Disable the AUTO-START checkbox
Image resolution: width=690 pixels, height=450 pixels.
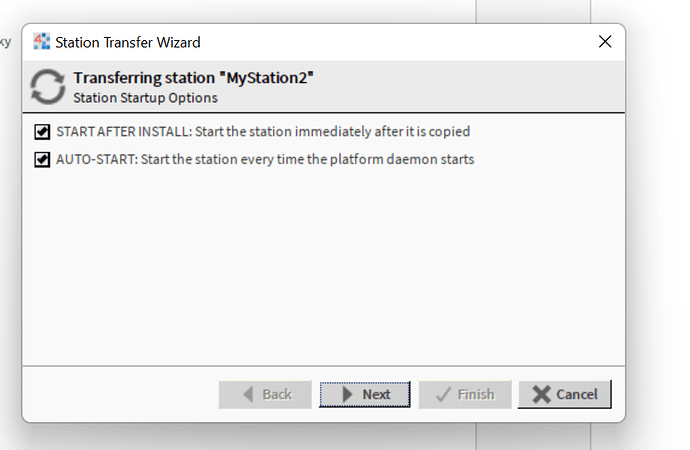coord(42,159)
